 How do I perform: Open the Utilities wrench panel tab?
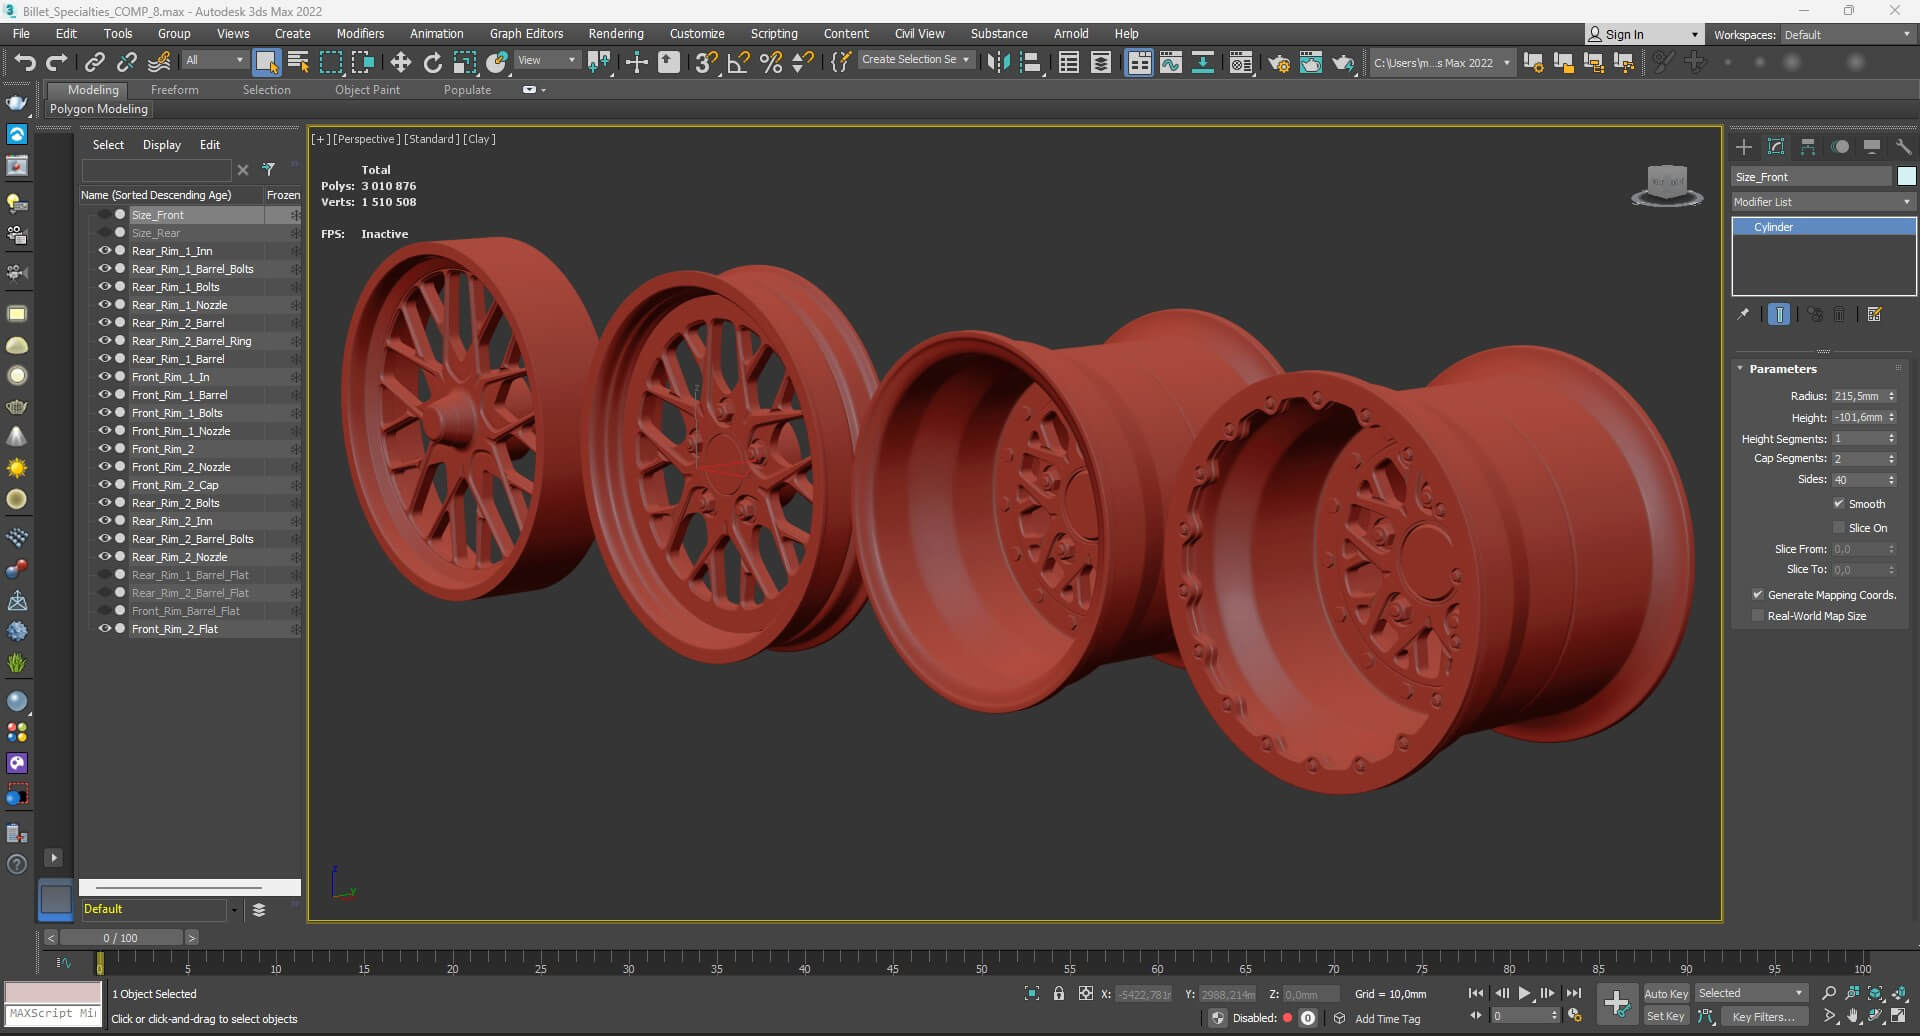tap(1903, 147)
